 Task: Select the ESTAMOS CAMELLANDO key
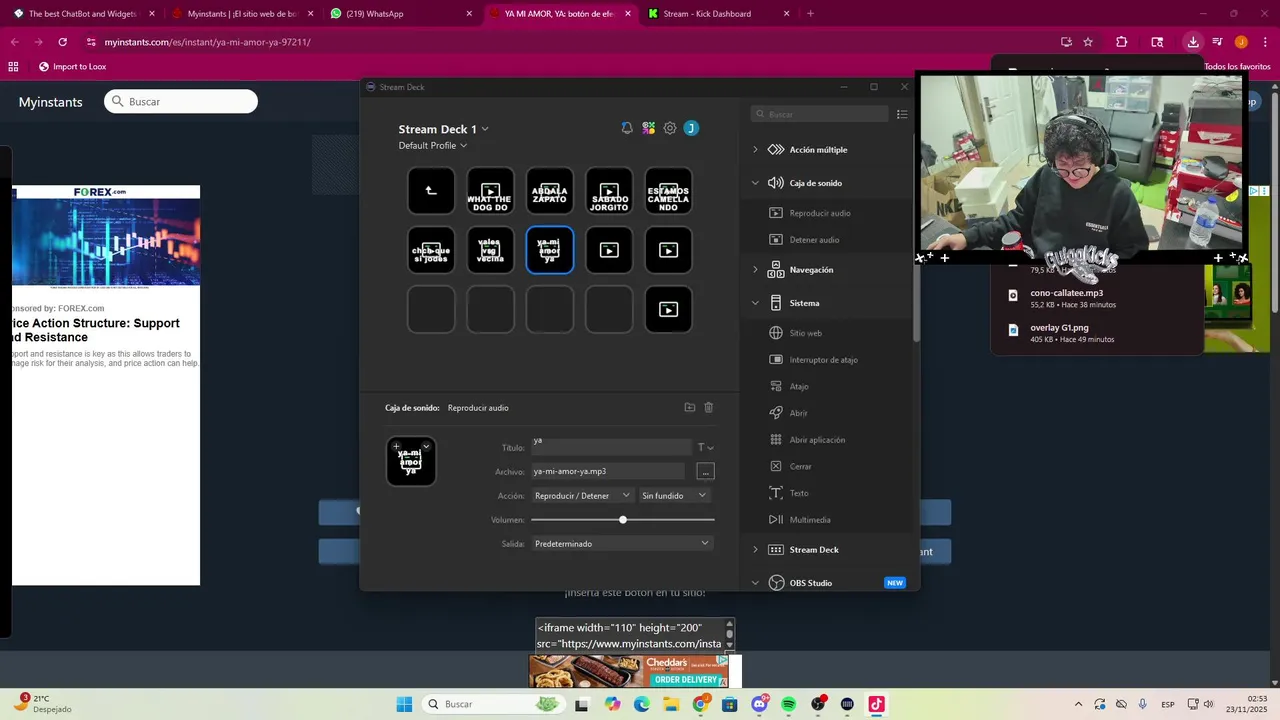(668, 190)
